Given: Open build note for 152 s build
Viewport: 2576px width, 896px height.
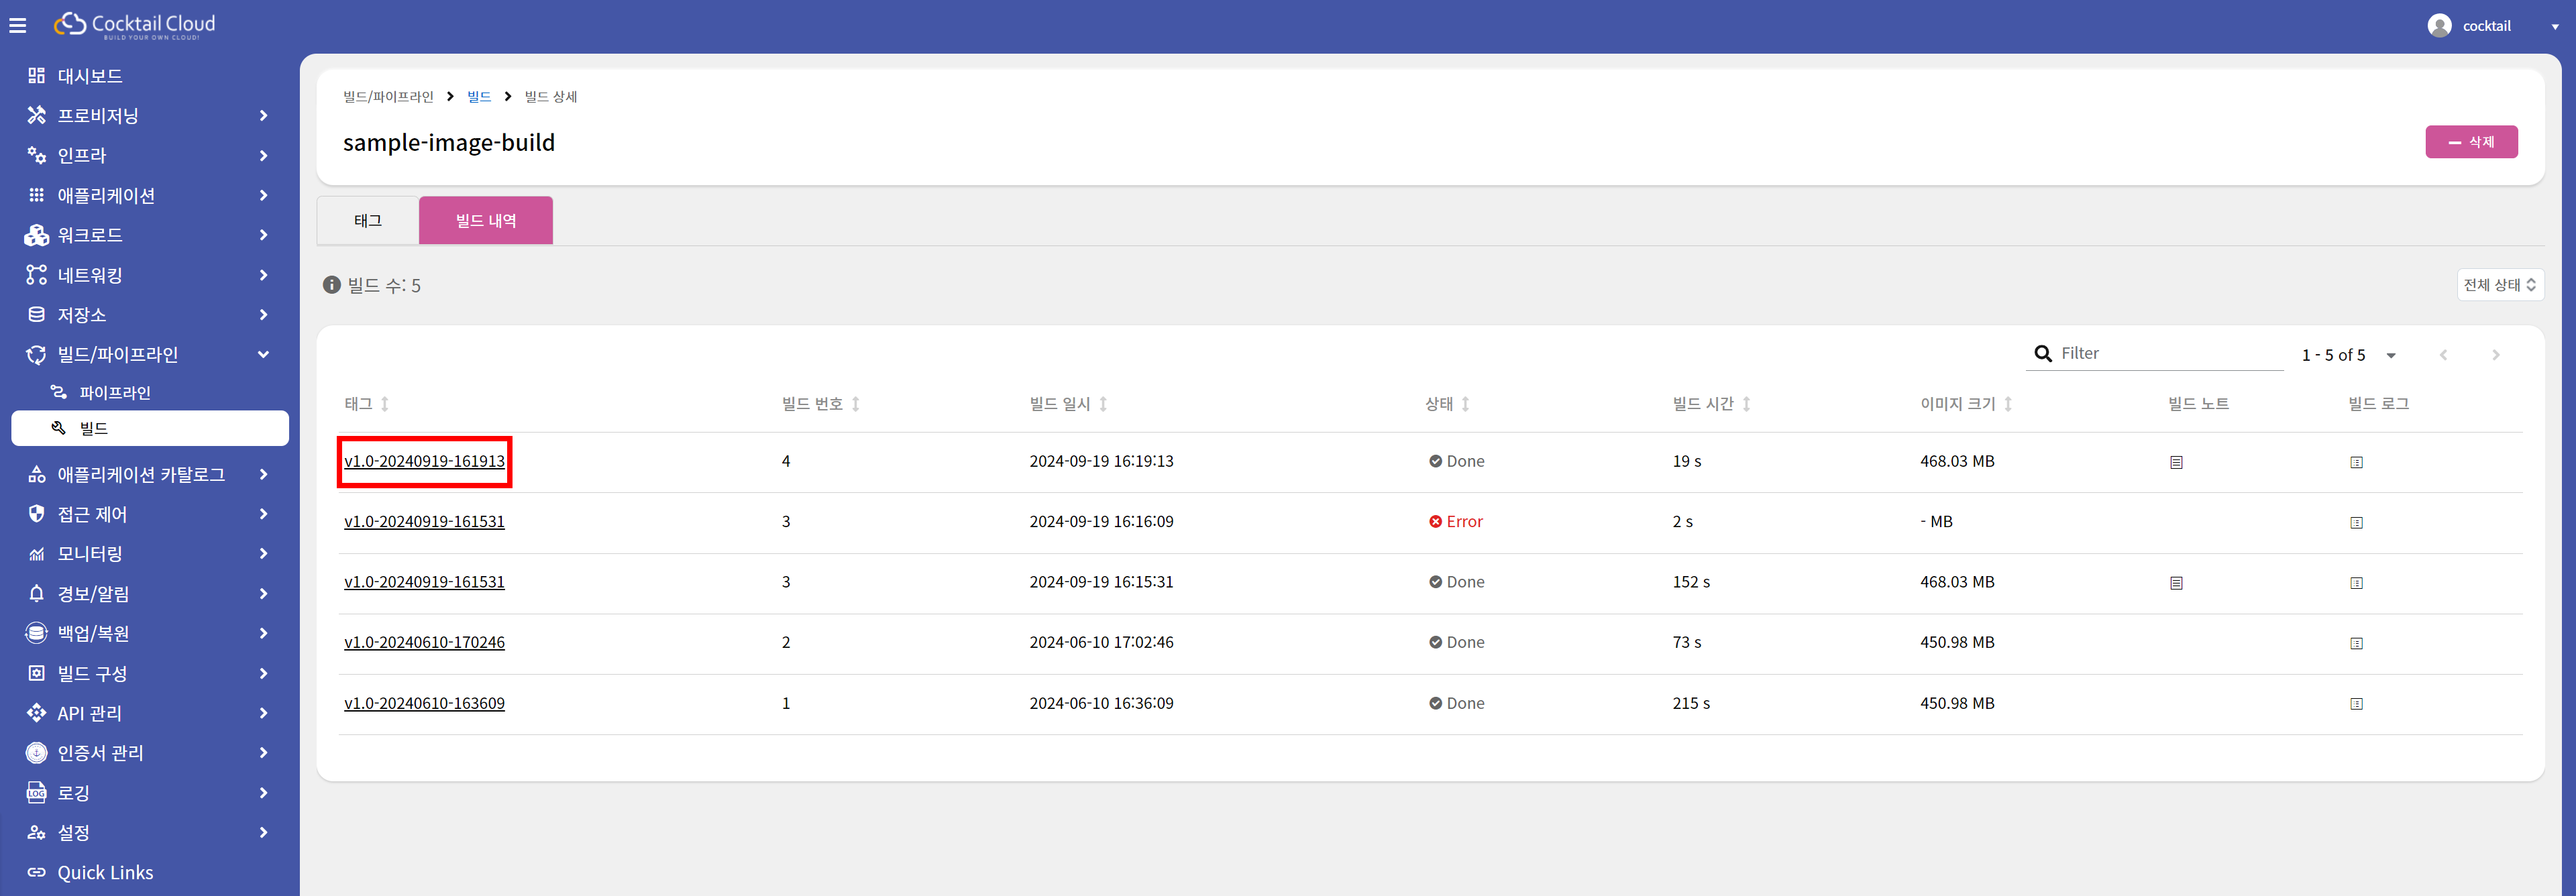Looking at the screenshot, I should (2176, 583).
